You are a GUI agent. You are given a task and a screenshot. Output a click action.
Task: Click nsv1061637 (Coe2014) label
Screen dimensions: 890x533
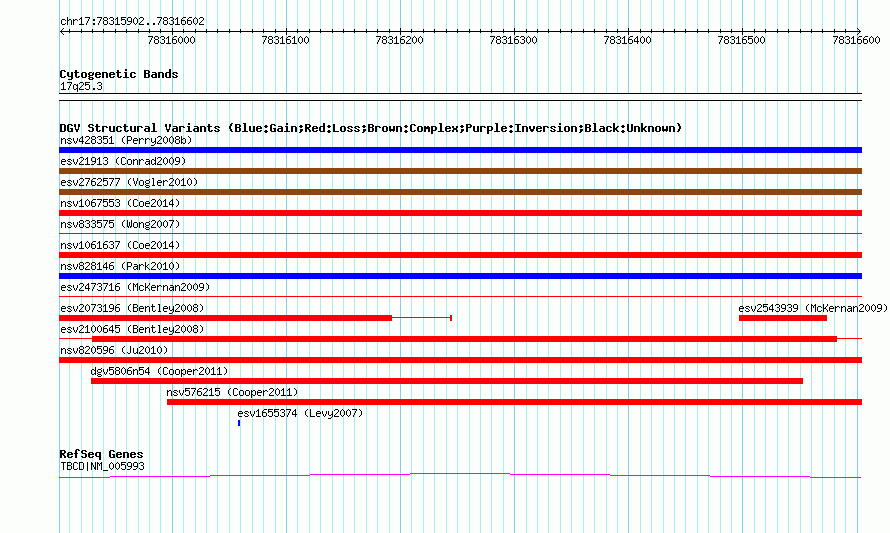click(x=120, y=245)
